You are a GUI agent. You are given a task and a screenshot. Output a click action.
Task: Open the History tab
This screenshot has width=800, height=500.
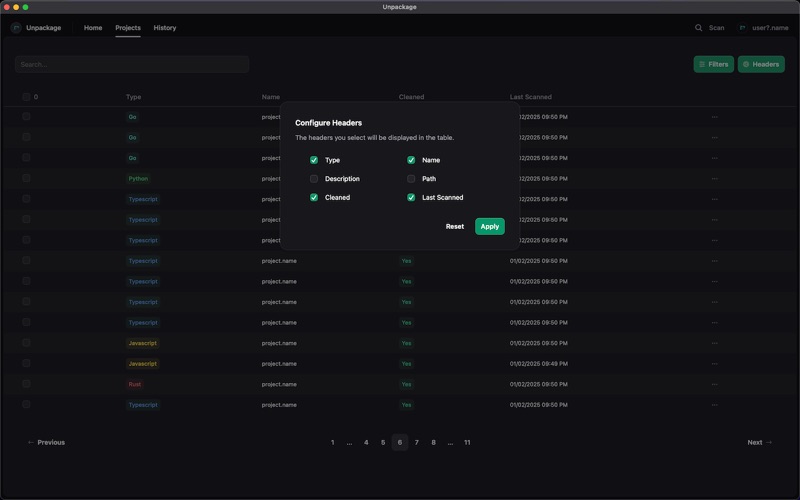165,28
